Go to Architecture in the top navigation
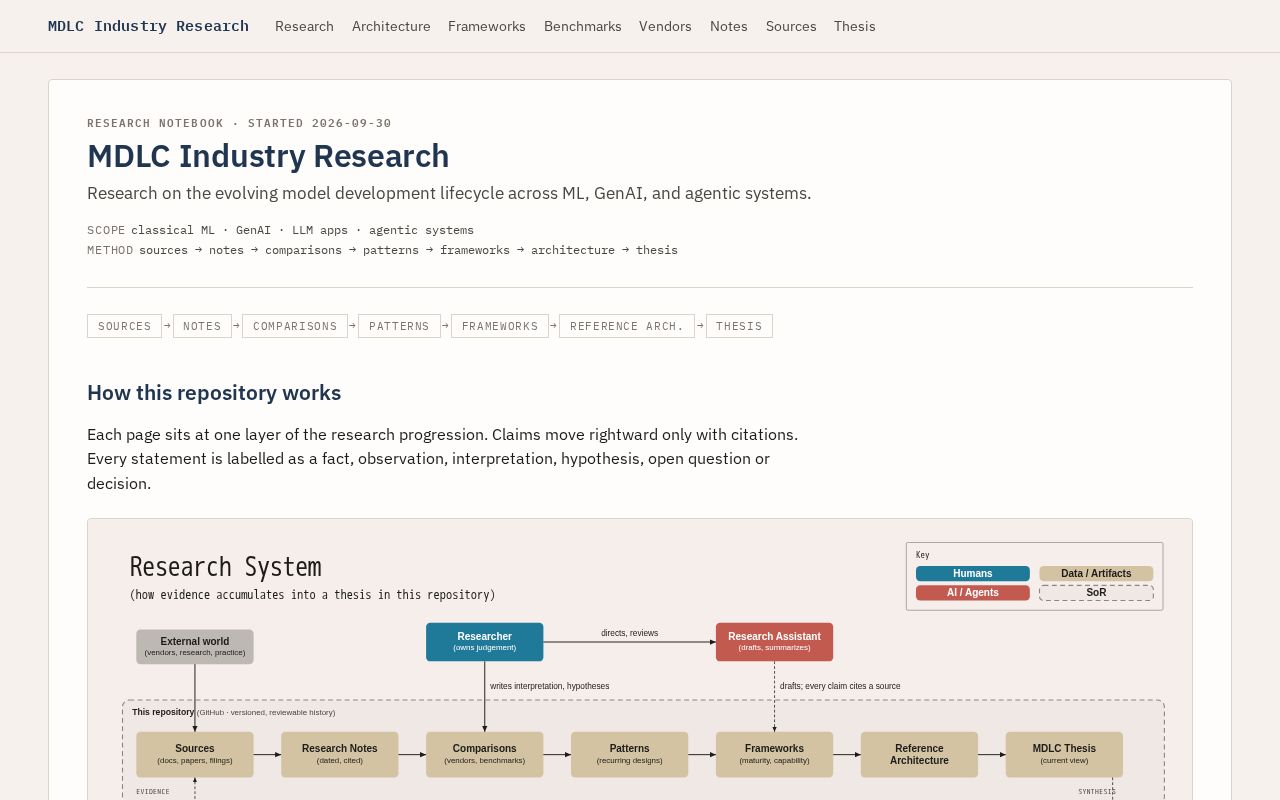Image resolution: width=1280 pixels, height=800 pixels. pos(391,26)
